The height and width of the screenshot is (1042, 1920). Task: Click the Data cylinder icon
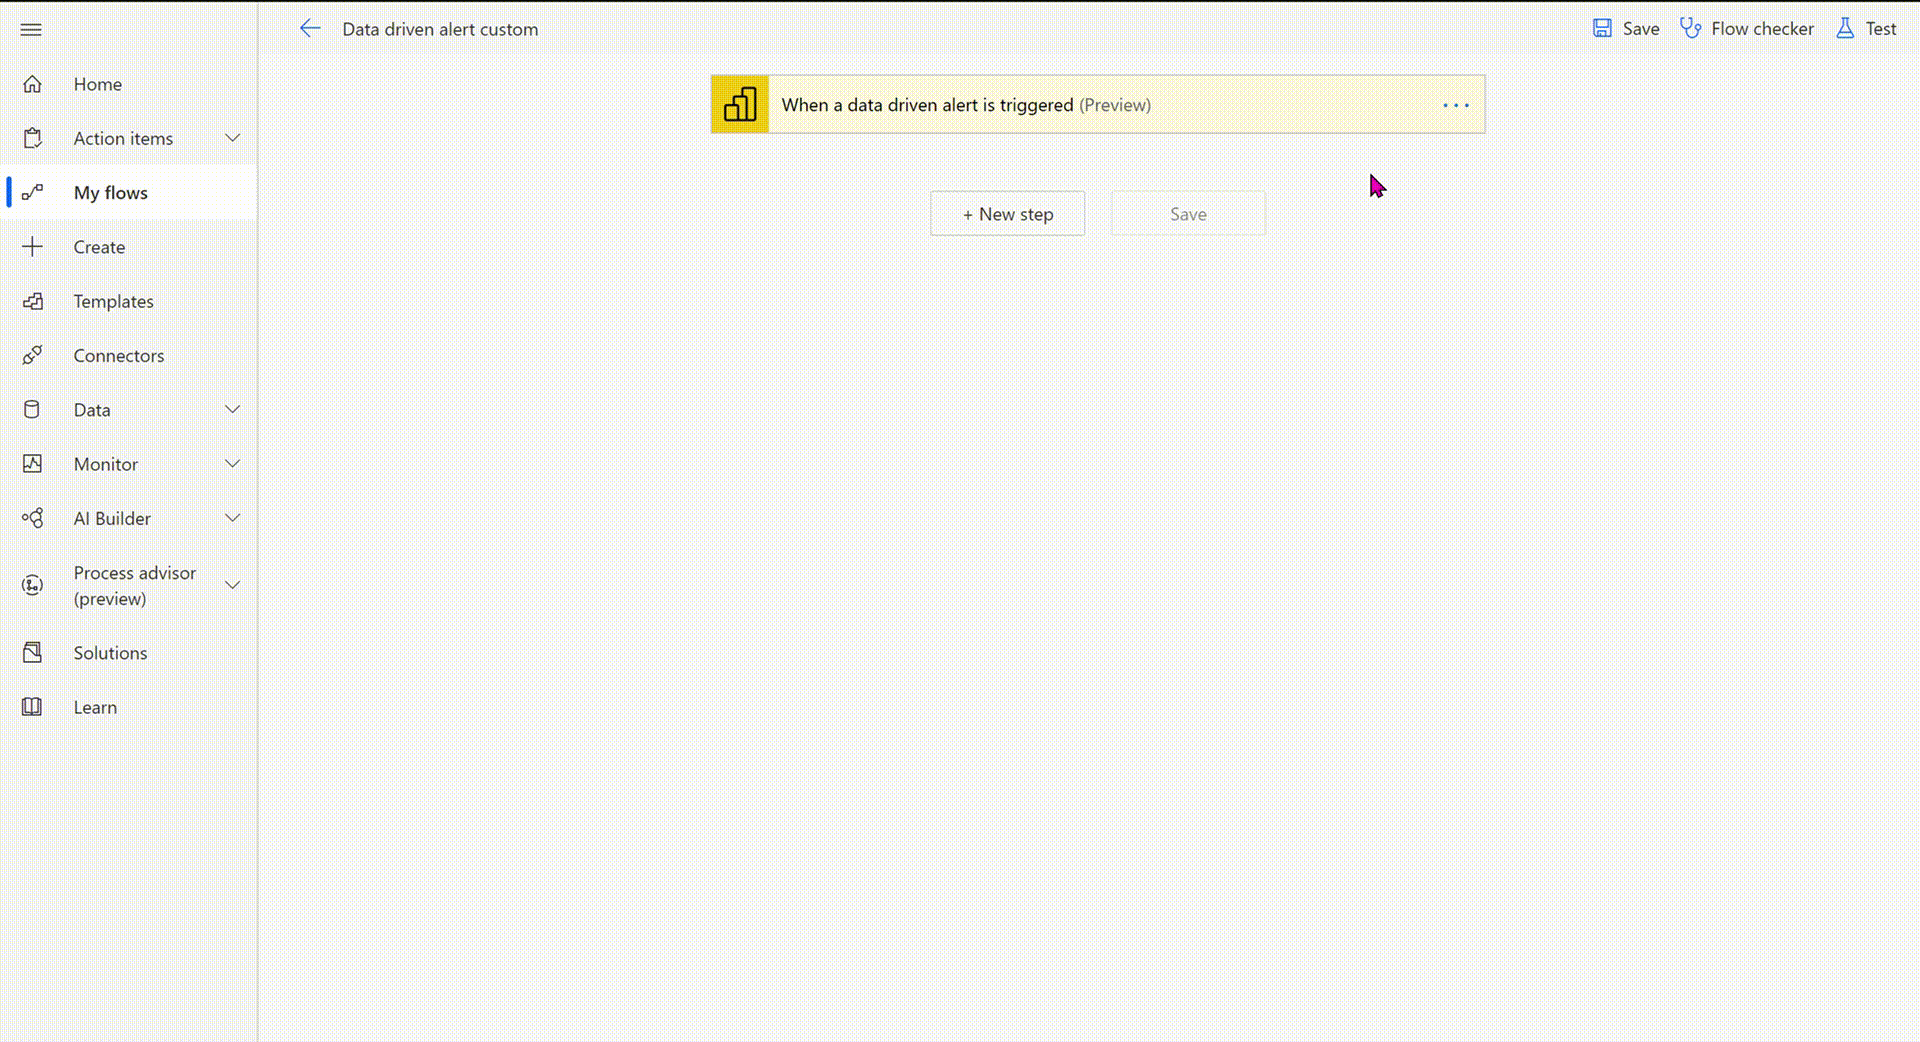tap(32, 409)
